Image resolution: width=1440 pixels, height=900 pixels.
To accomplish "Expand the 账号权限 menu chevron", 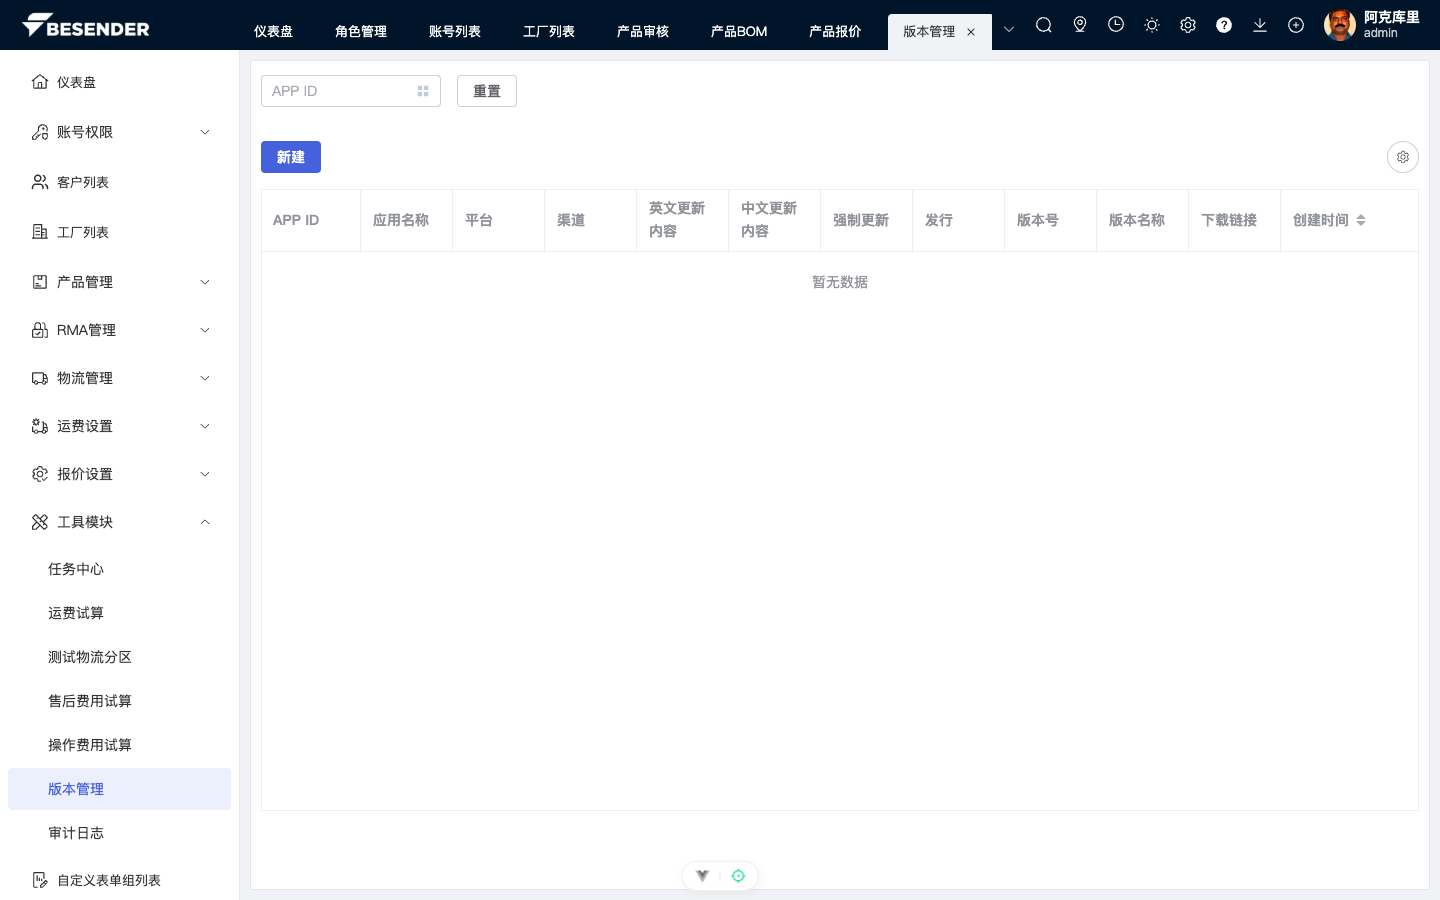I will pyautogui.click(x=205, y=132).
